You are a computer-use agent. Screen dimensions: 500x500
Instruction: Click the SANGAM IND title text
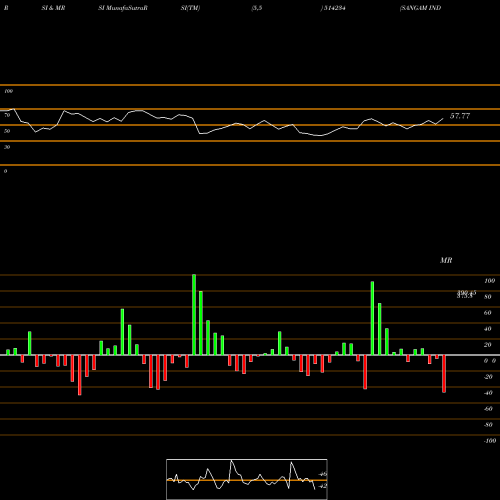click(420, 8)
